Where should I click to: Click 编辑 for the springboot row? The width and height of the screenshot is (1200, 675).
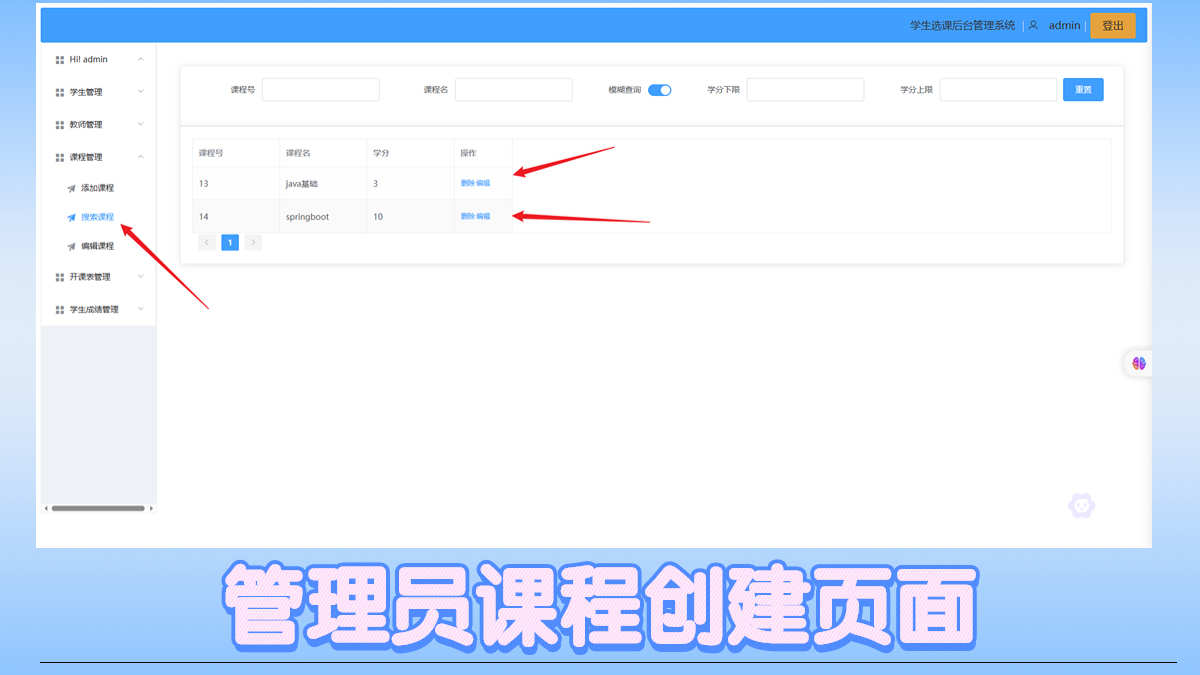click(483, 217)
